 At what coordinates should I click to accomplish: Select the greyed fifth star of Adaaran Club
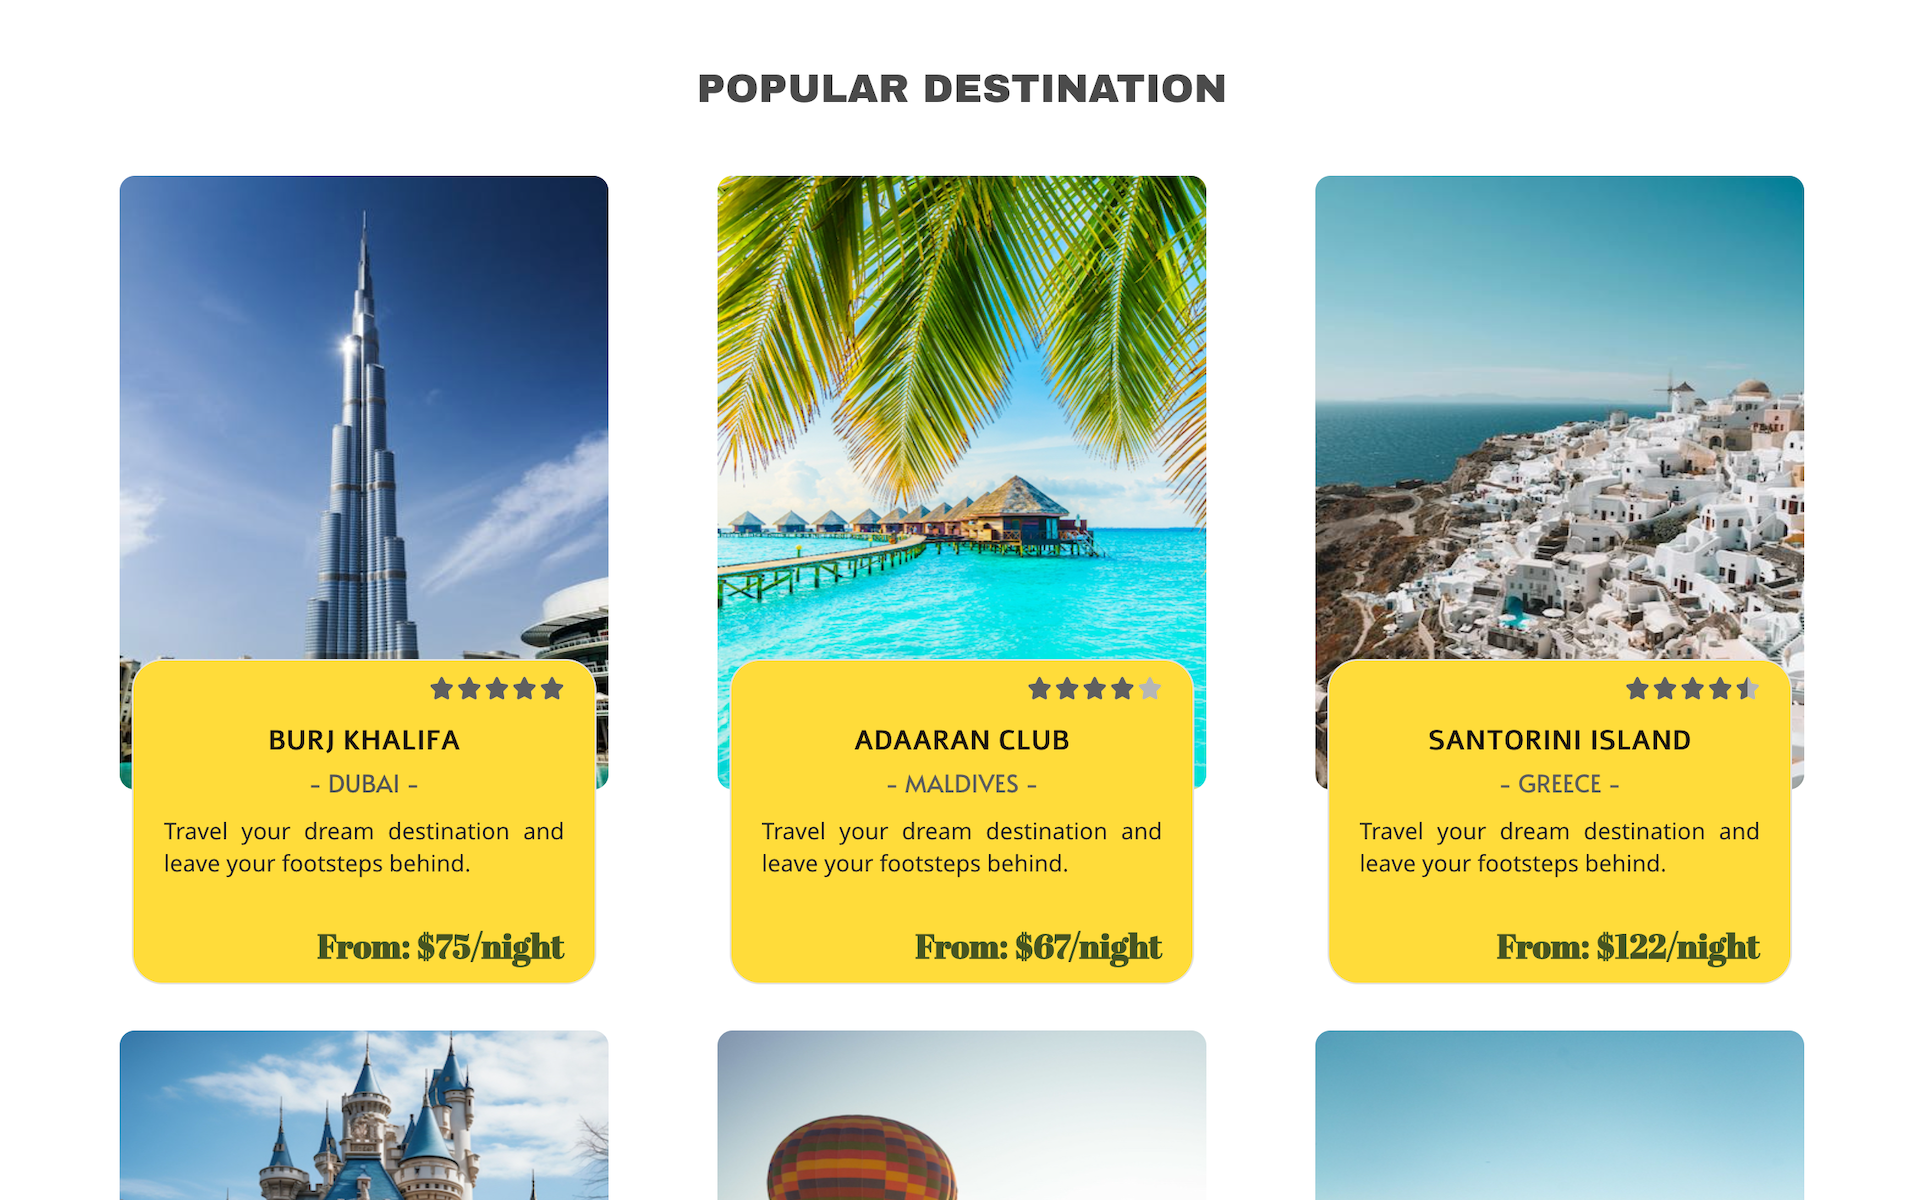pos(1150,689)
